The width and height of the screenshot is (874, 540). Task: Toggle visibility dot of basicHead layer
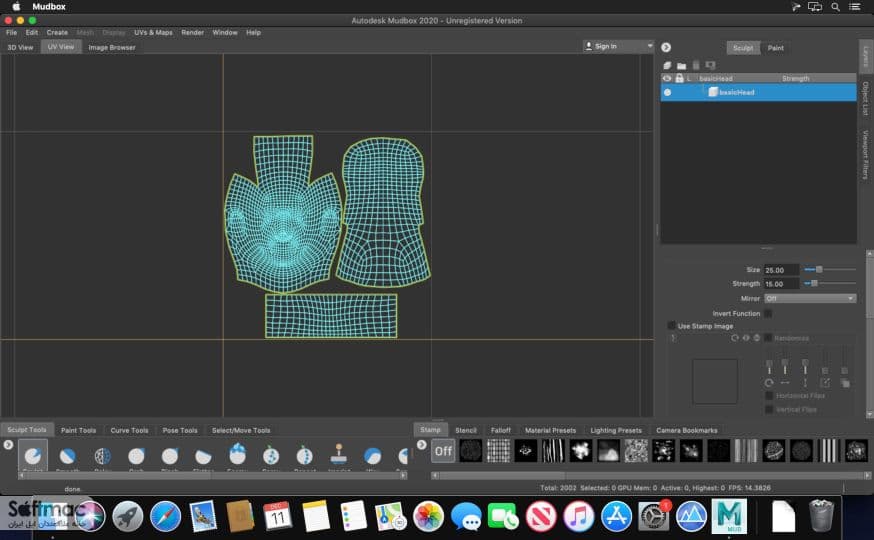[x=667, y=93]
